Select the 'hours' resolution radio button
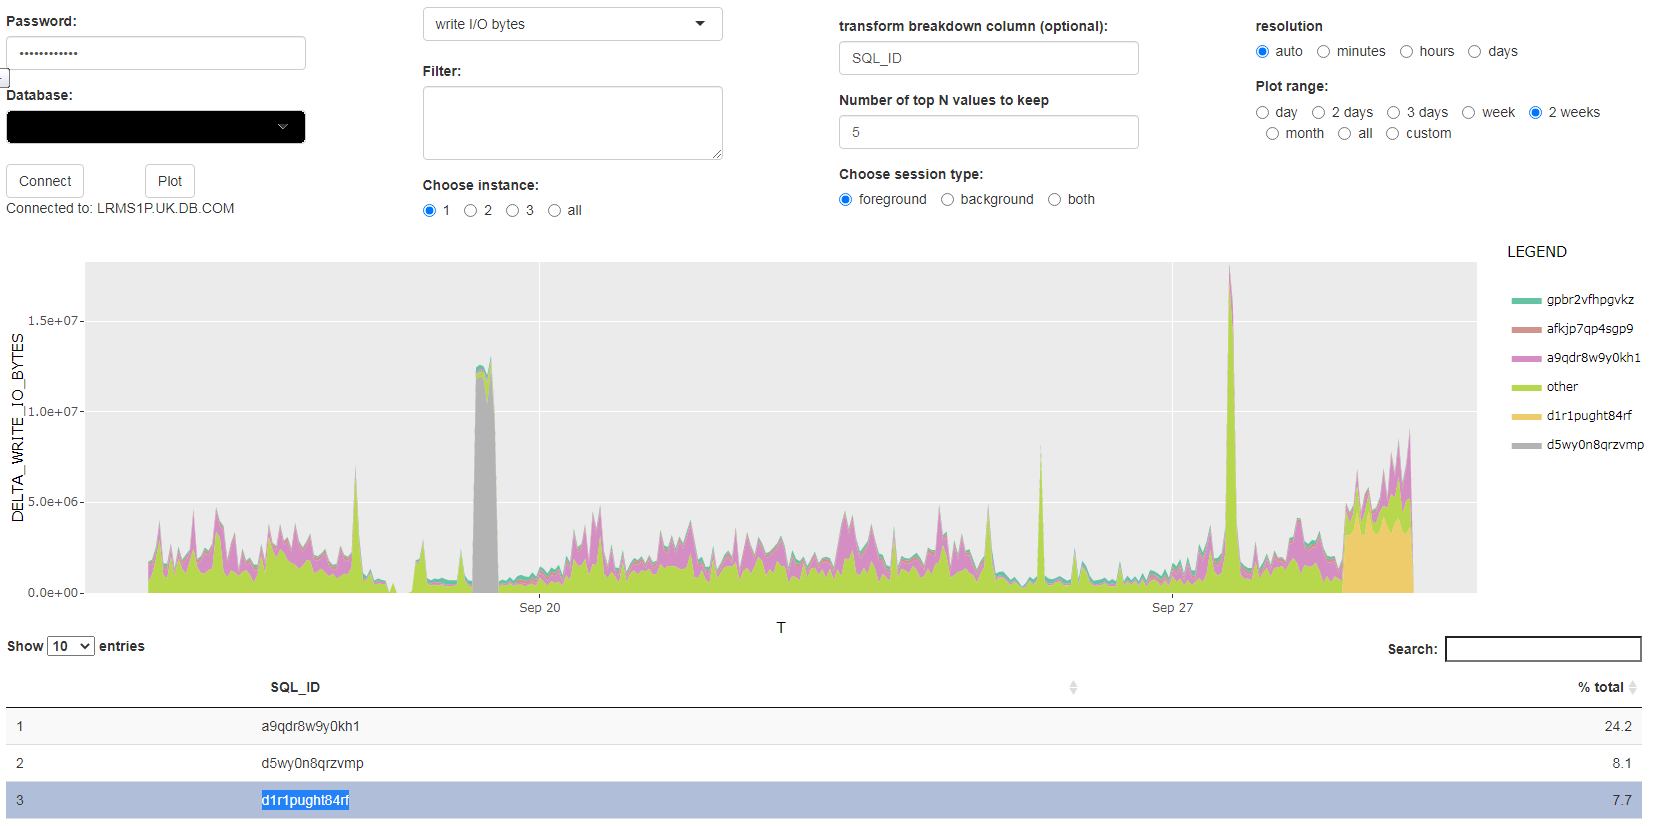This screenshot has width=1656, height=826. click(x=1407, y=52)
